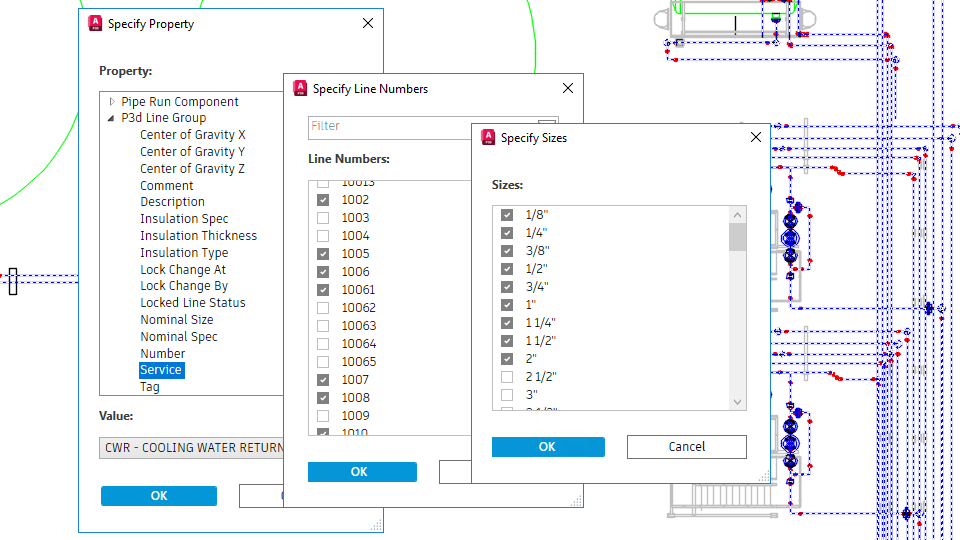The image size is (960, 540).
Task: Select Center of Gravity Z property
Action: [x=192, y=169]
